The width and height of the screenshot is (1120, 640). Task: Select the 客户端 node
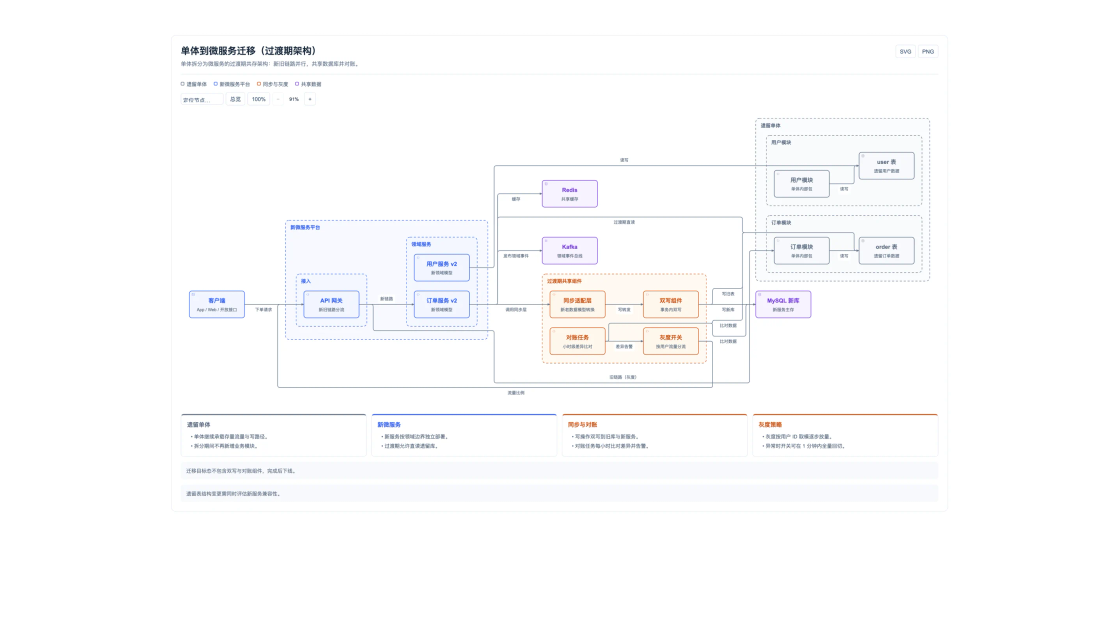click(216, 304)
